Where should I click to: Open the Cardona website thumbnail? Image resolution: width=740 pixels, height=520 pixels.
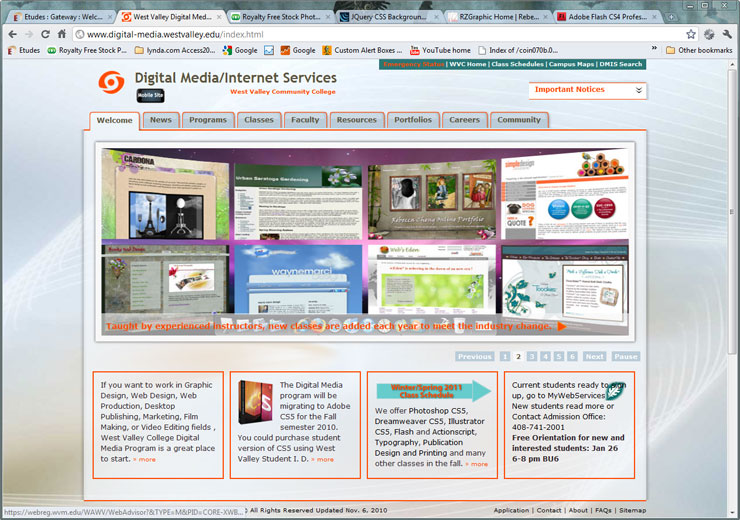[x=165, y=194]
